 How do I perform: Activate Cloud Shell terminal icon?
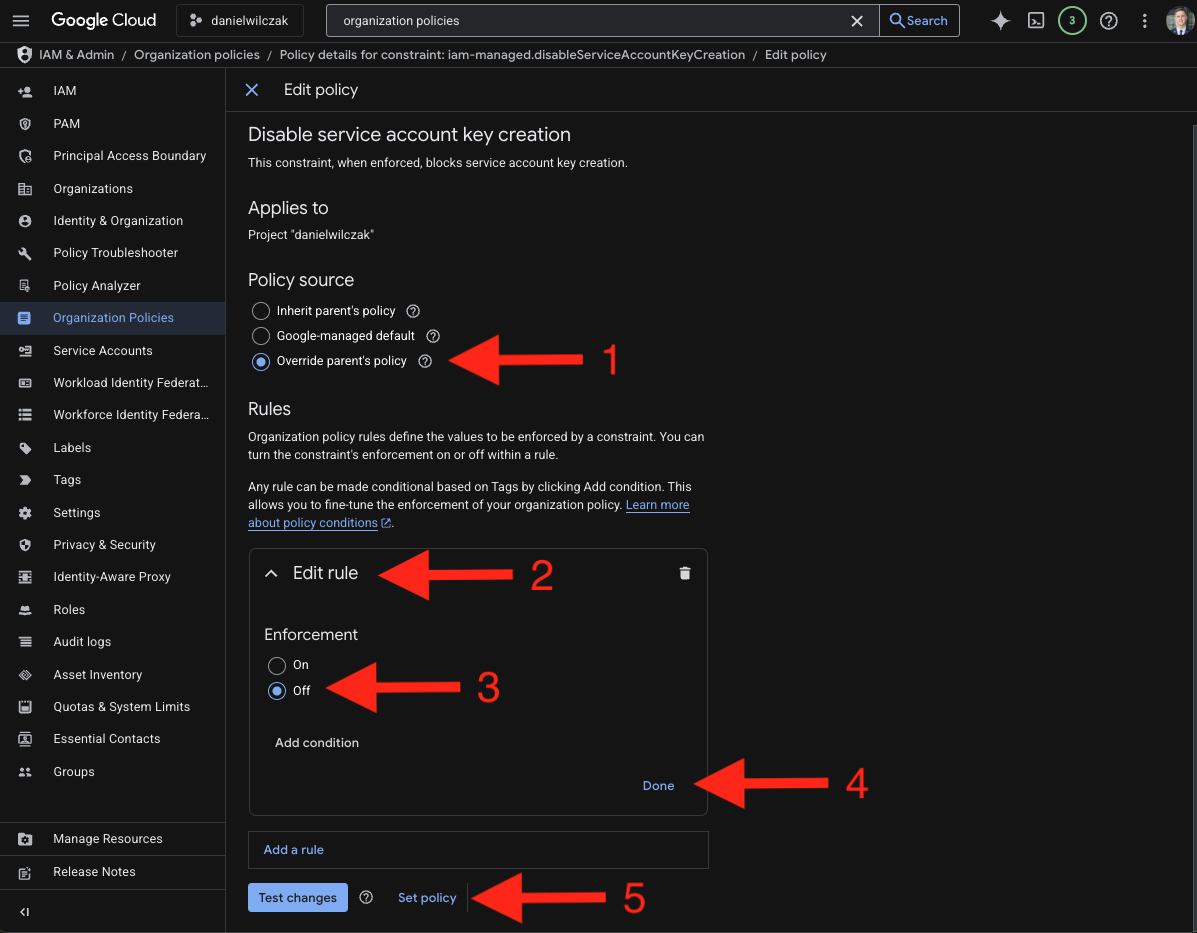coord(1037,21)
